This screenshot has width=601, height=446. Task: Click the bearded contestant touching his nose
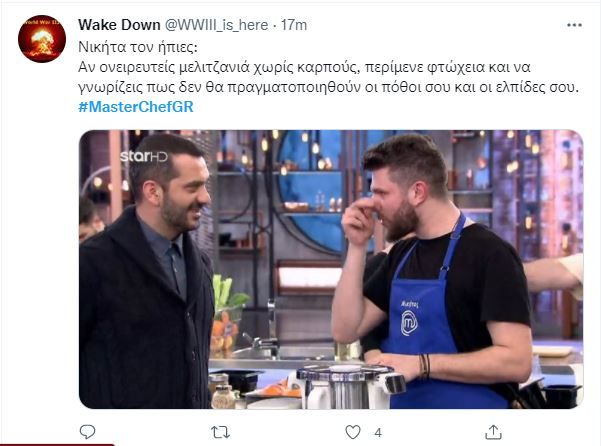pos(432,272)
